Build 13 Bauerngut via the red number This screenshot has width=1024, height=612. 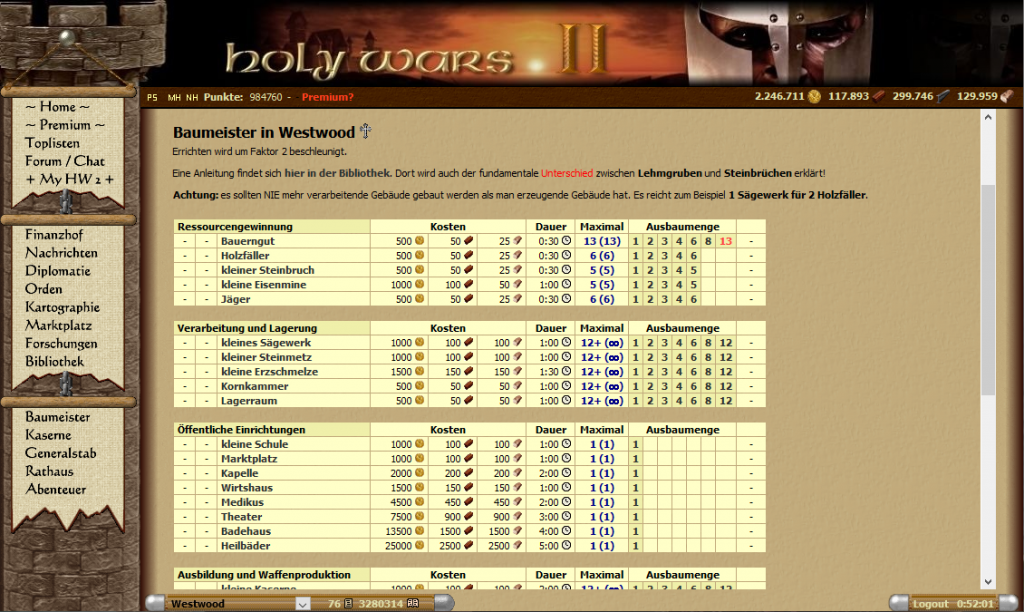[x=725, y=241]
